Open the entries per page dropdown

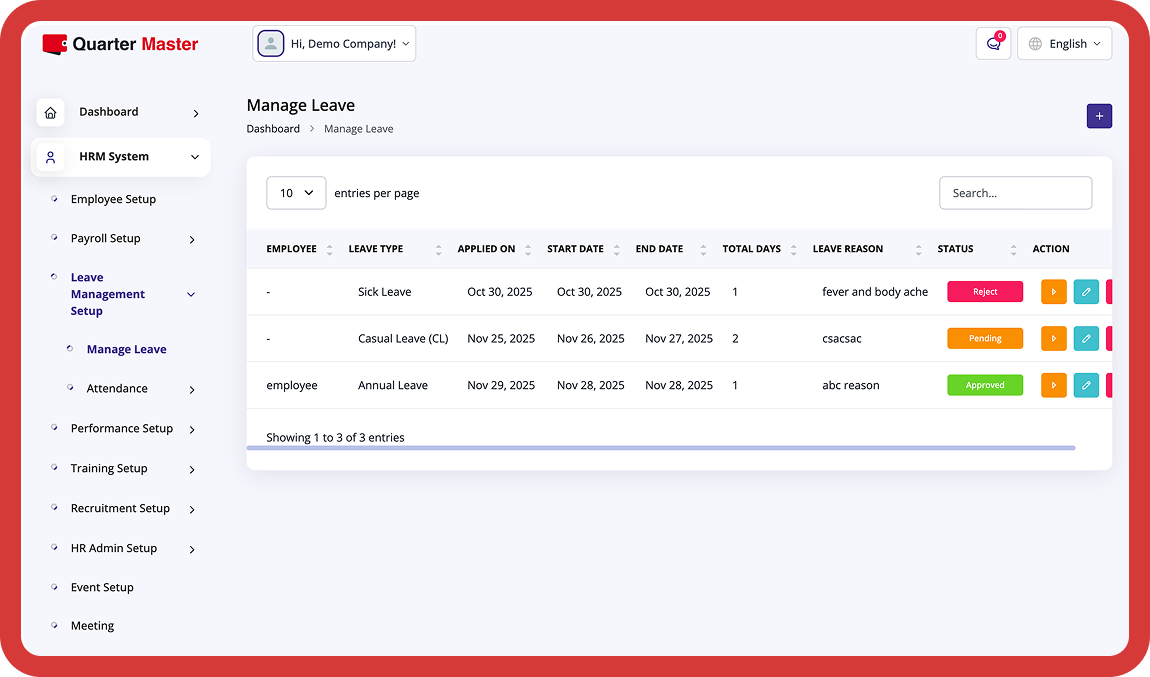coord(296,192)
